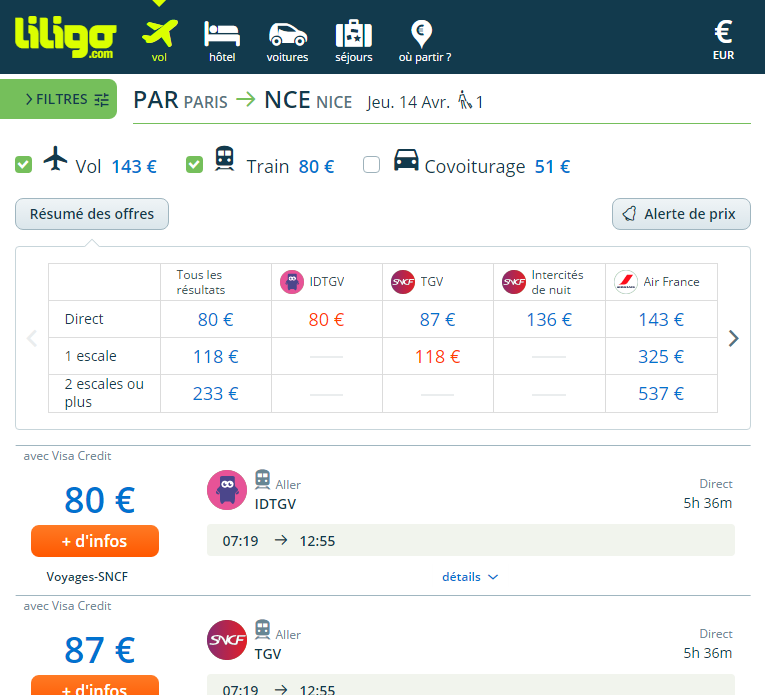This screenshot has width=765, height=695.
Task: Click the IDTGV logo in summary table
Action: click(x=292, y=282)
